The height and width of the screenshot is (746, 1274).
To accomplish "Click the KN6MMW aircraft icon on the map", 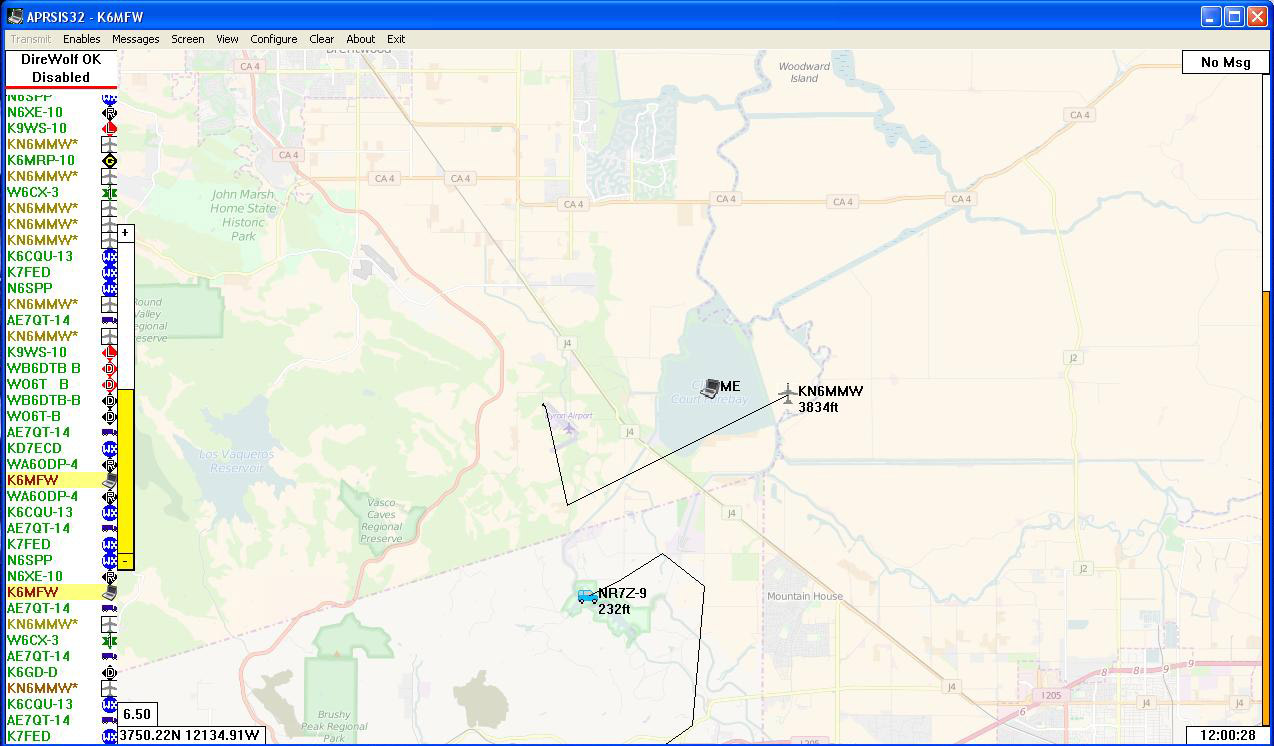I will coord(788,393).
